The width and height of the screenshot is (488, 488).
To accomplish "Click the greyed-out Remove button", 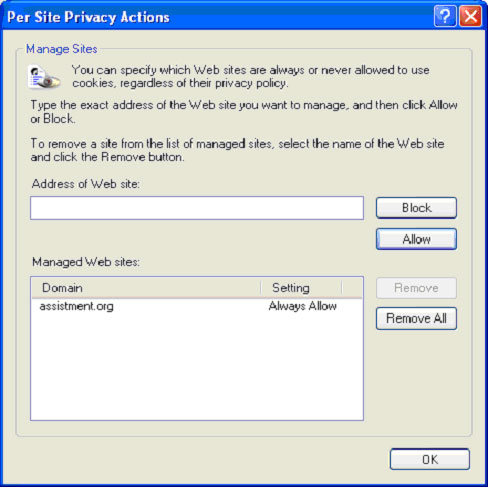I will 416,288.
